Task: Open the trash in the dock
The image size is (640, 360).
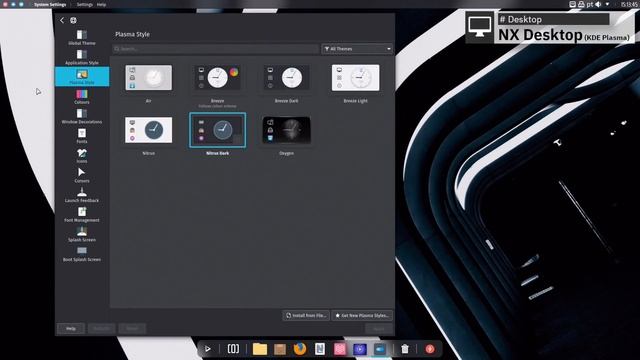Action: (404, 349)
